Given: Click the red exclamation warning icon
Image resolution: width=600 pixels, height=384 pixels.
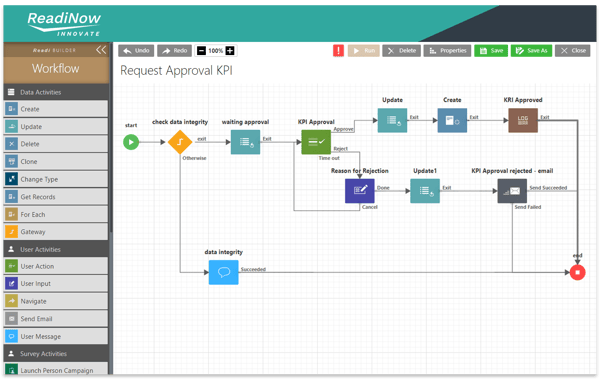Looking at the screenshot, I should coord(338,50).
